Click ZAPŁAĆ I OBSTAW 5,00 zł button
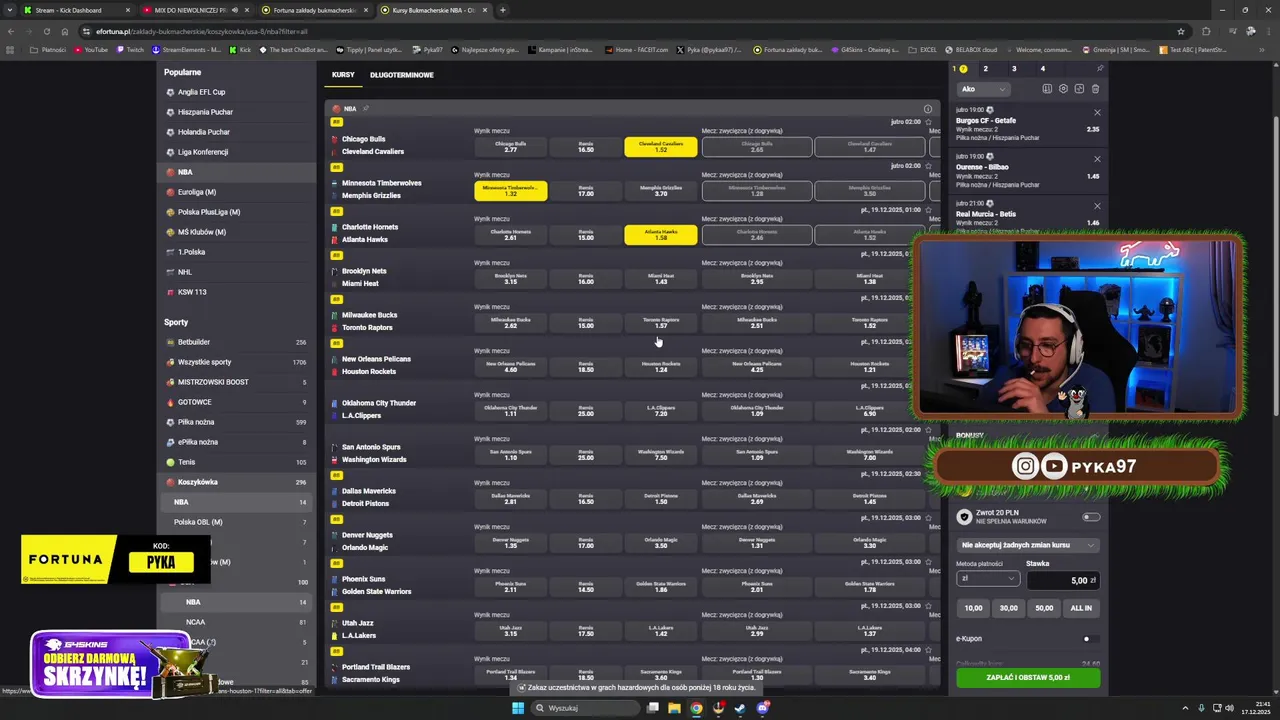This screenshot has height=720, width=1280. [x=1028, y=677]
